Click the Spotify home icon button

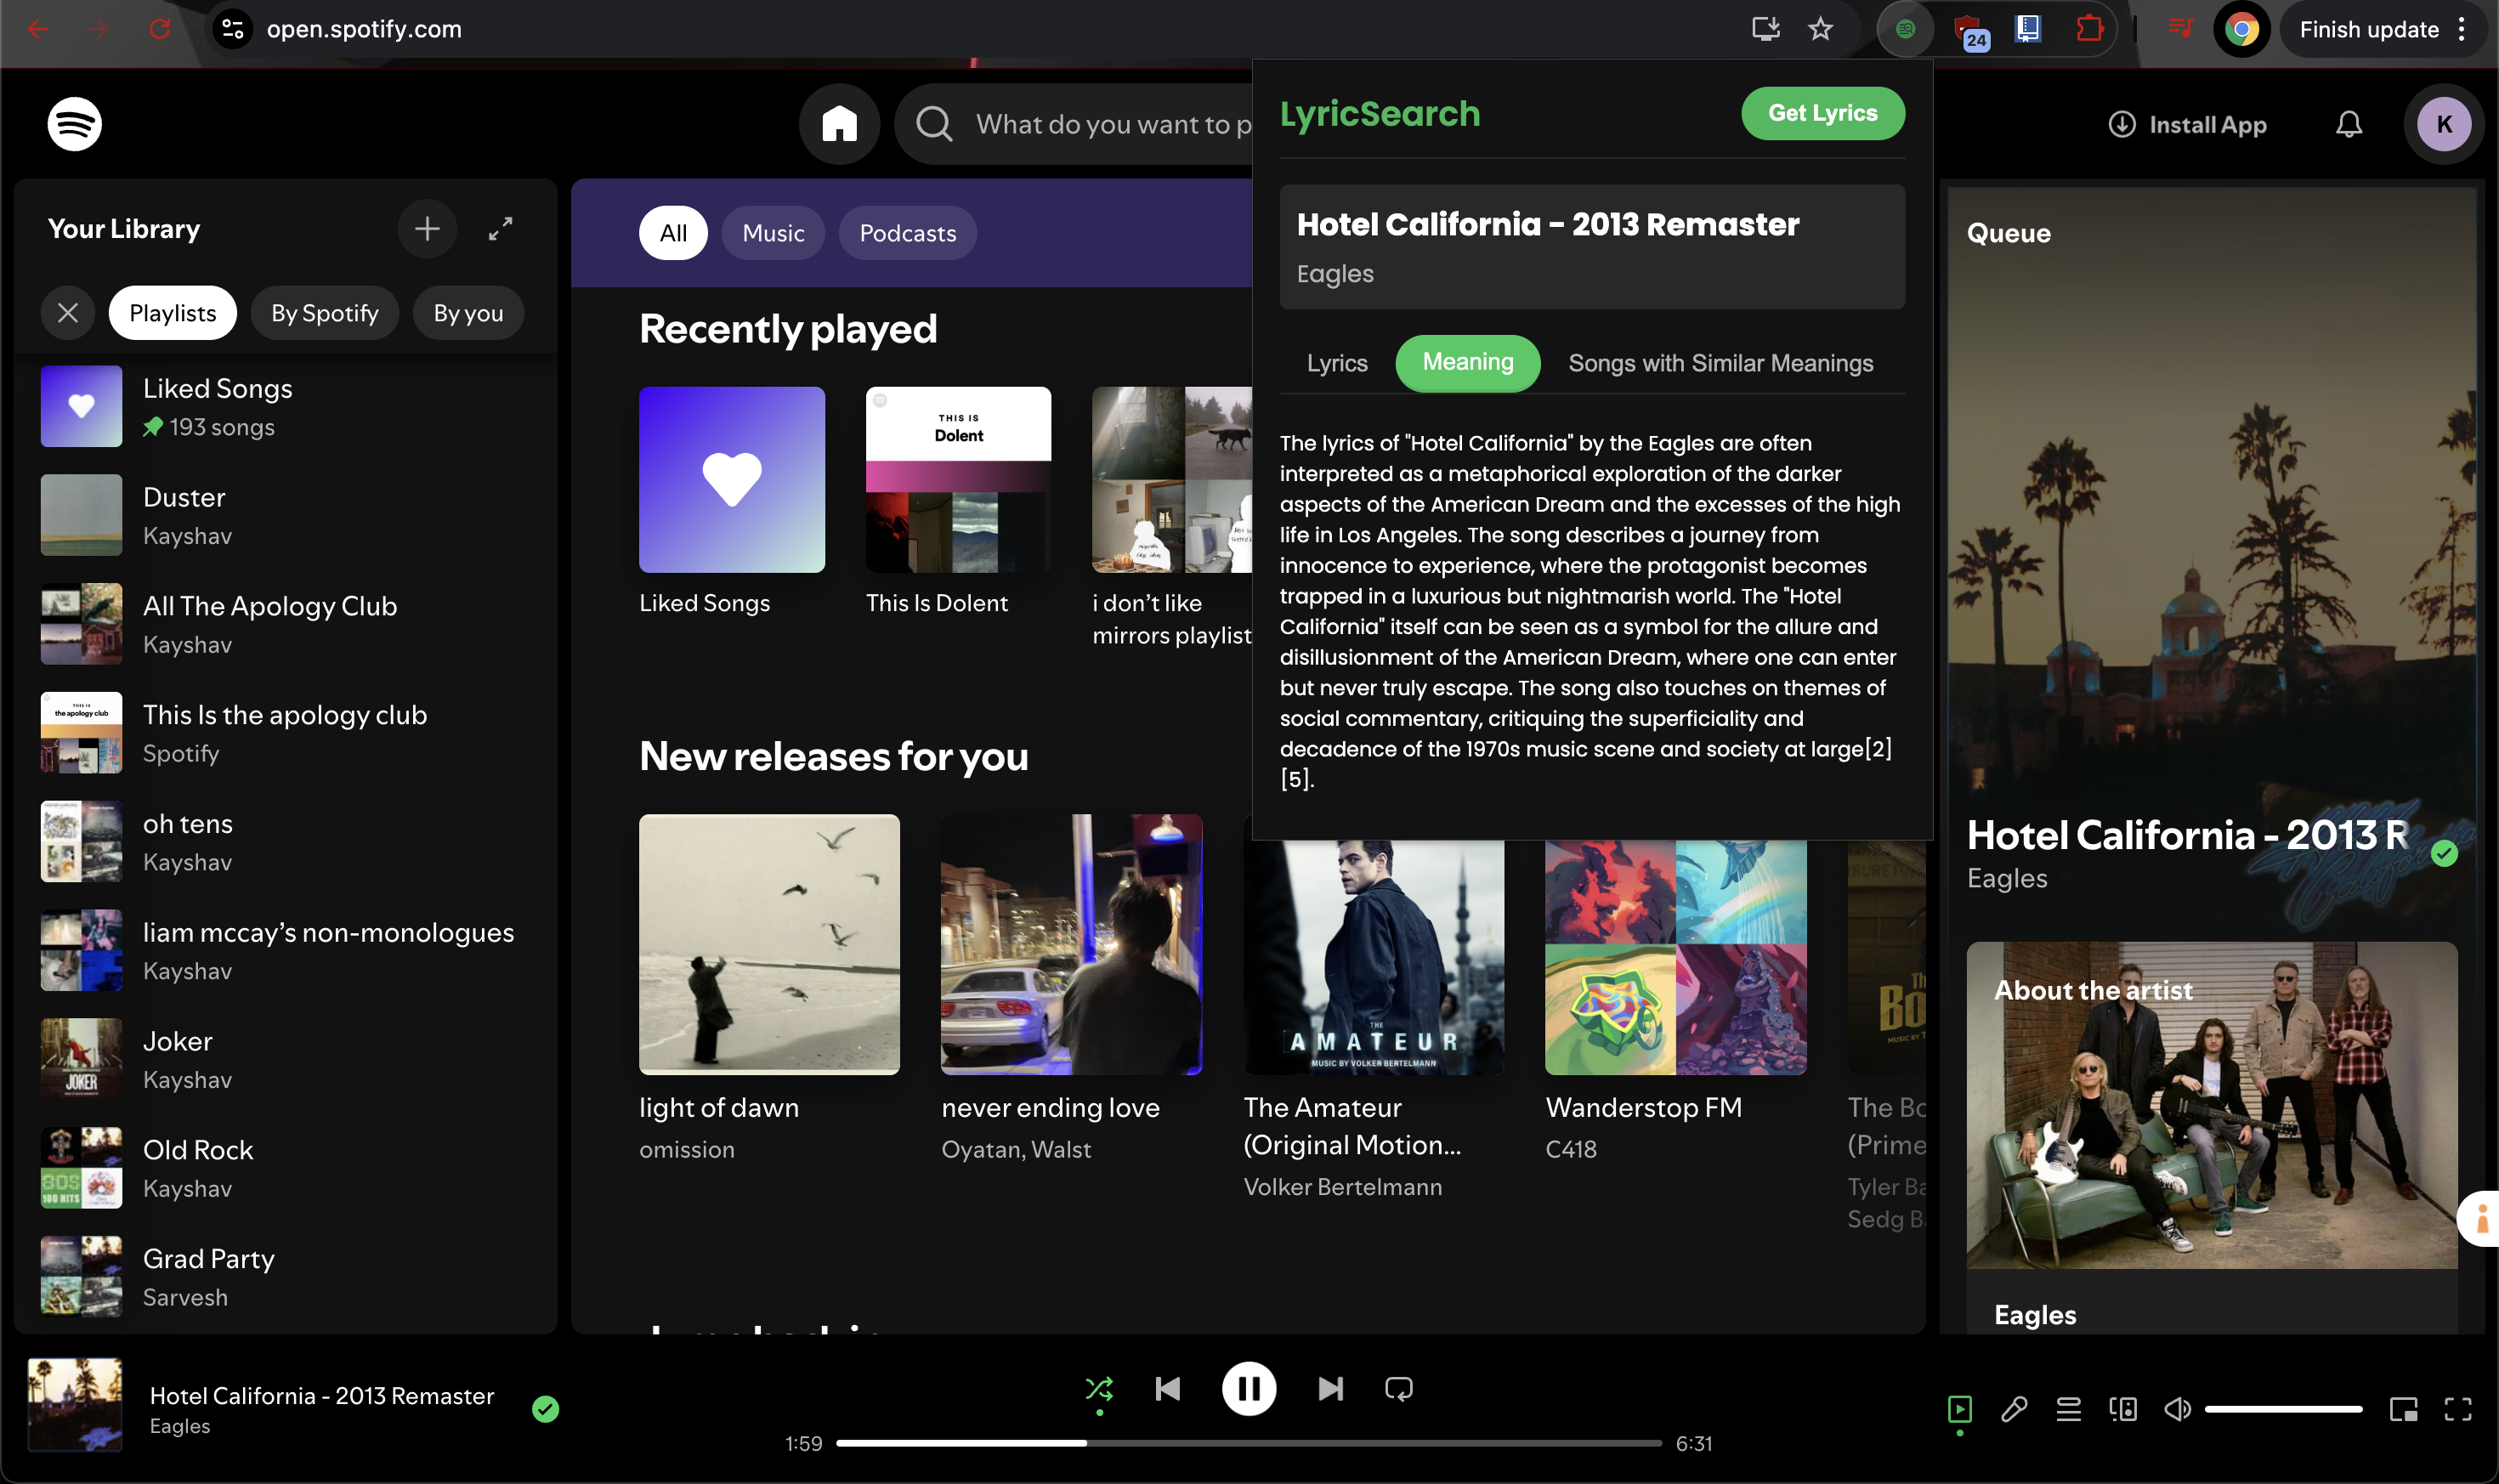click(x=839, y=124)
